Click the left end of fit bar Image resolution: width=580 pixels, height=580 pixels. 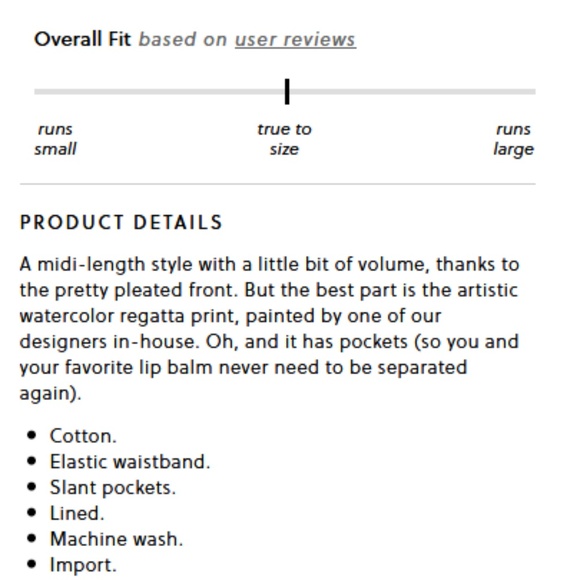36,91
